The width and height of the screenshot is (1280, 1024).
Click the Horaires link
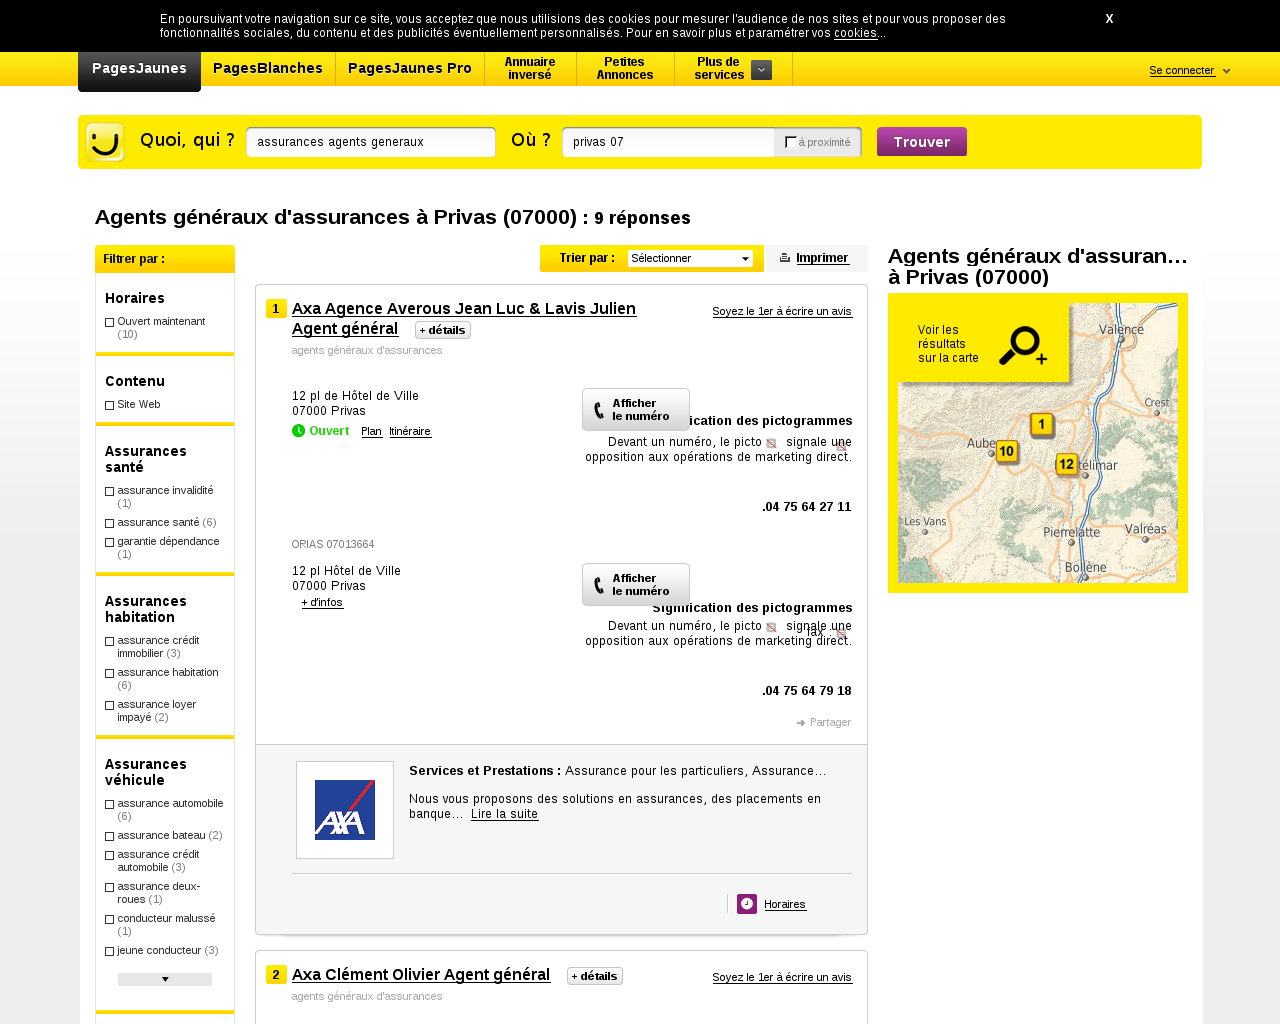(x=785, y=905)
